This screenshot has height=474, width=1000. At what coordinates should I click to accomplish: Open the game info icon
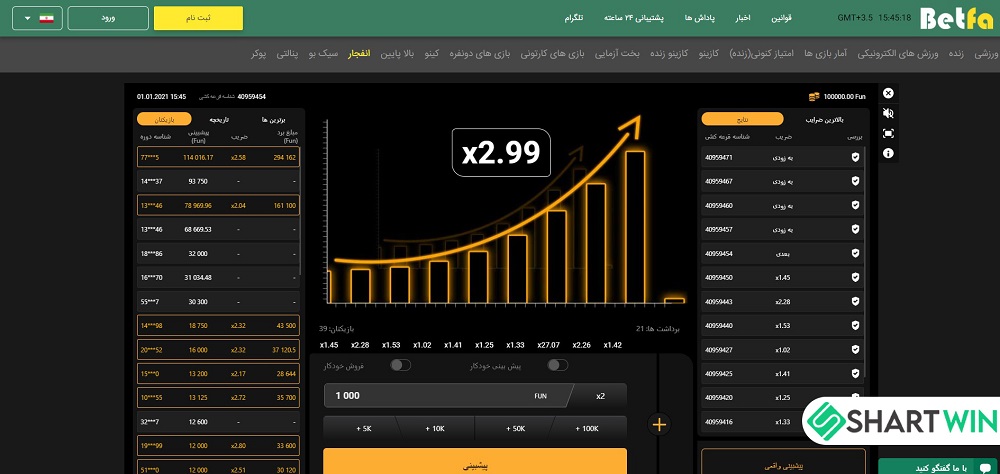click(888, 154)
